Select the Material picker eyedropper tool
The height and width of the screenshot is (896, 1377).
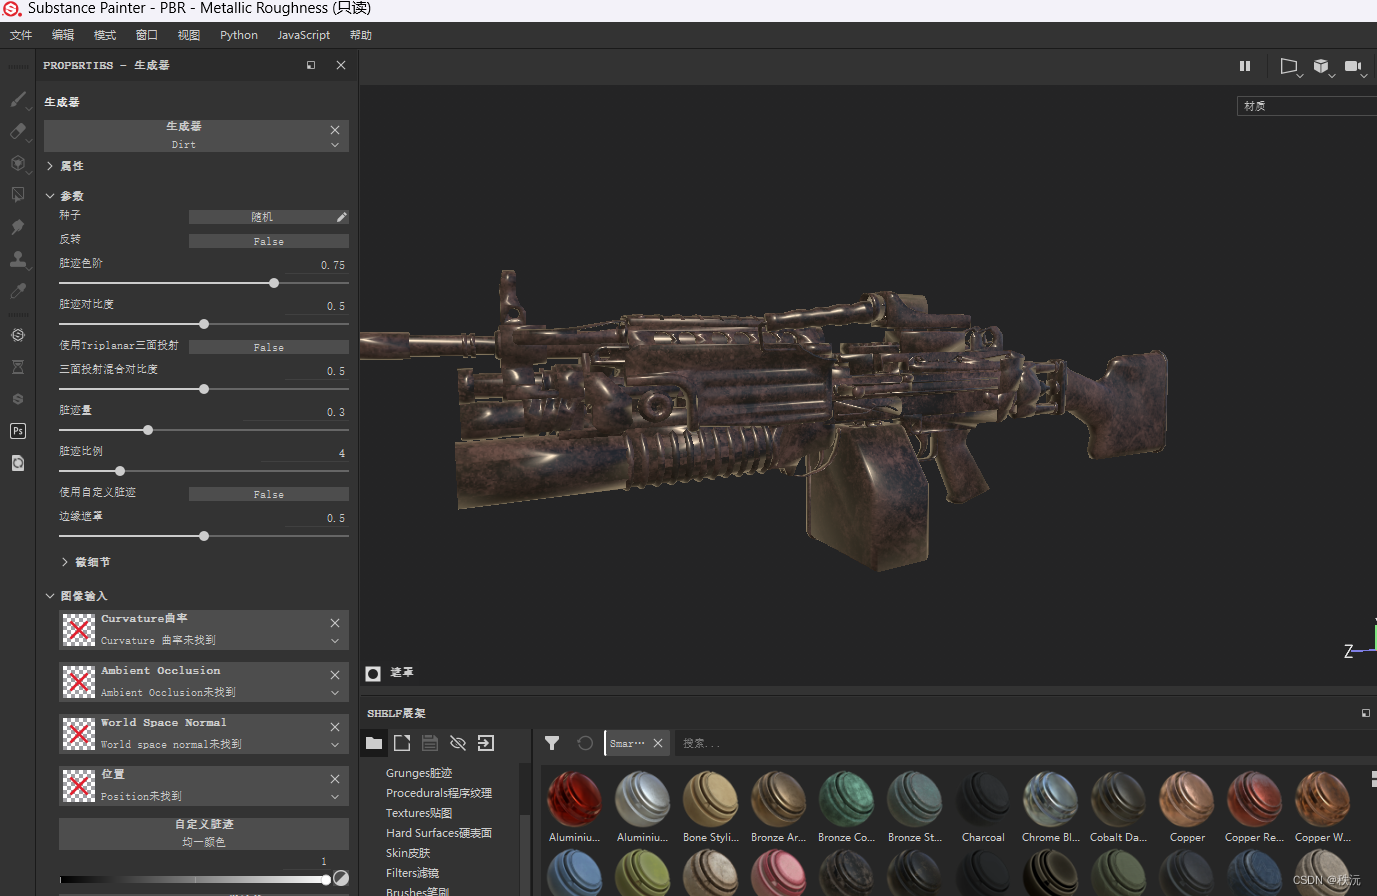(x=17, y=291)
